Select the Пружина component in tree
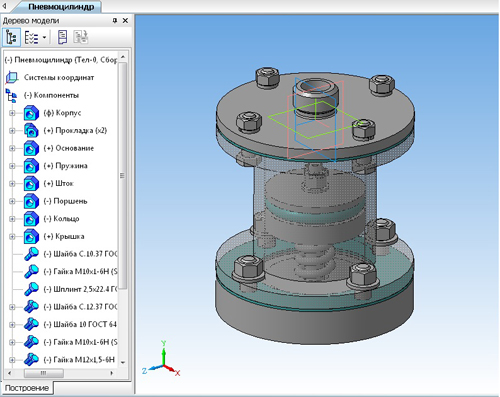The image size is (500, 397). (65, 166)
